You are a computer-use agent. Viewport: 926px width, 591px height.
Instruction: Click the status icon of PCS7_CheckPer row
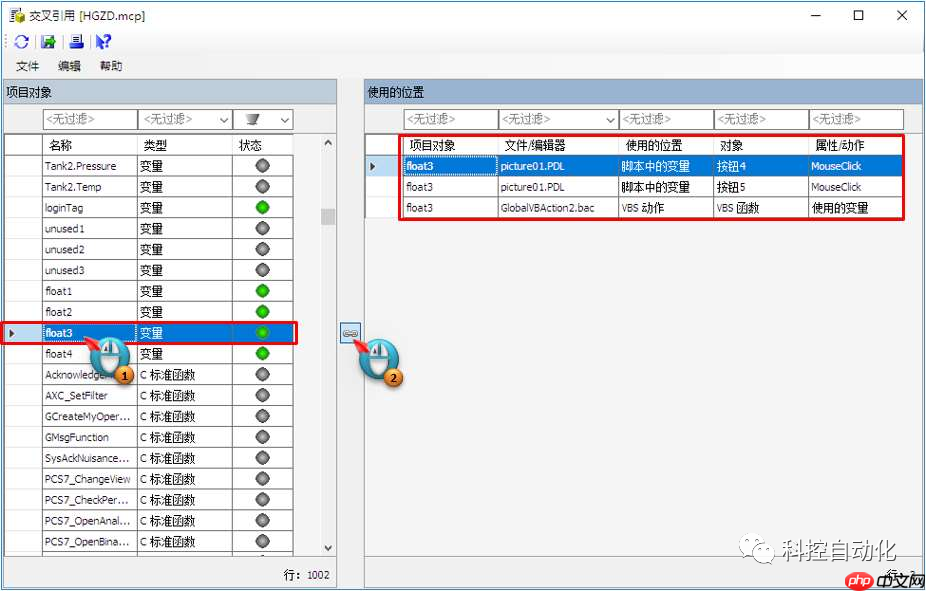(x=262, y=499)
